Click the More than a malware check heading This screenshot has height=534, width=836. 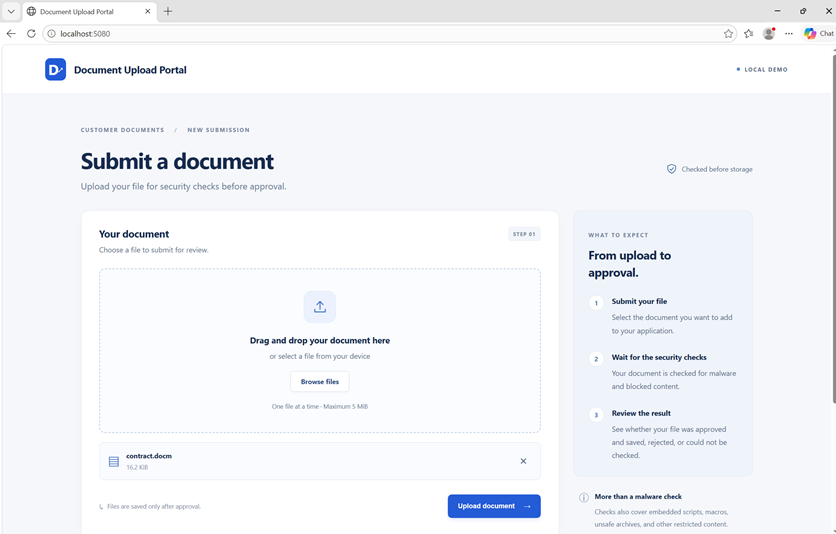click(x=638, y=496)
